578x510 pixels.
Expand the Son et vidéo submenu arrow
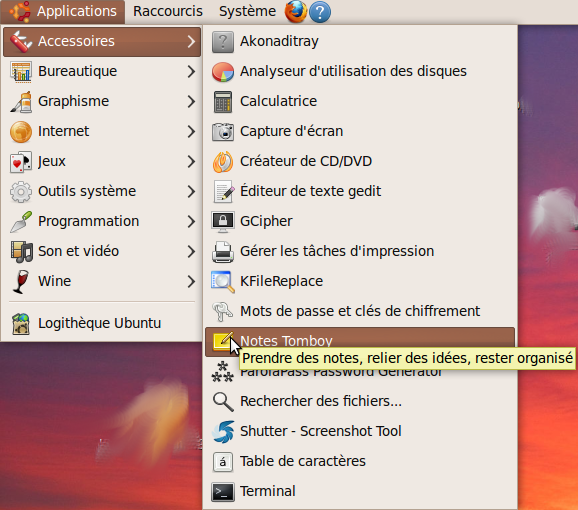click(x=191, y=251)
